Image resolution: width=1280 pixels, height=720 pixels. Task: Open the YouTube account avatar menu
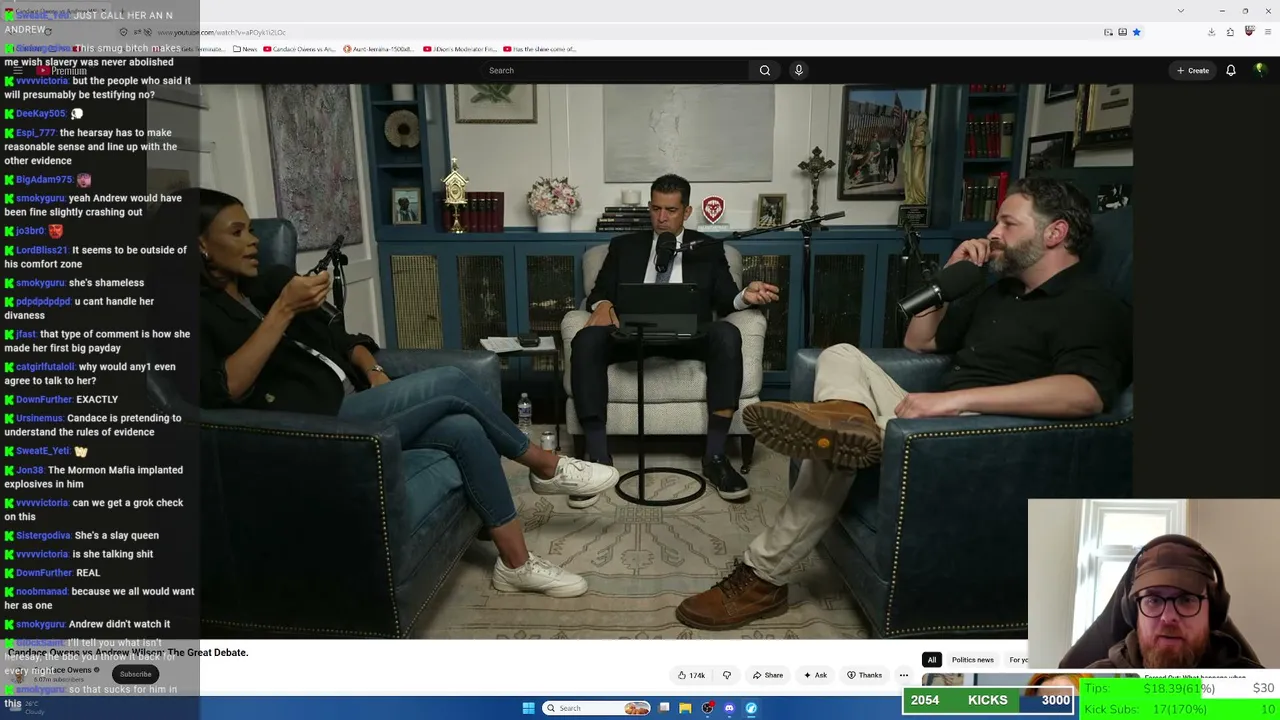(1260, 70)
